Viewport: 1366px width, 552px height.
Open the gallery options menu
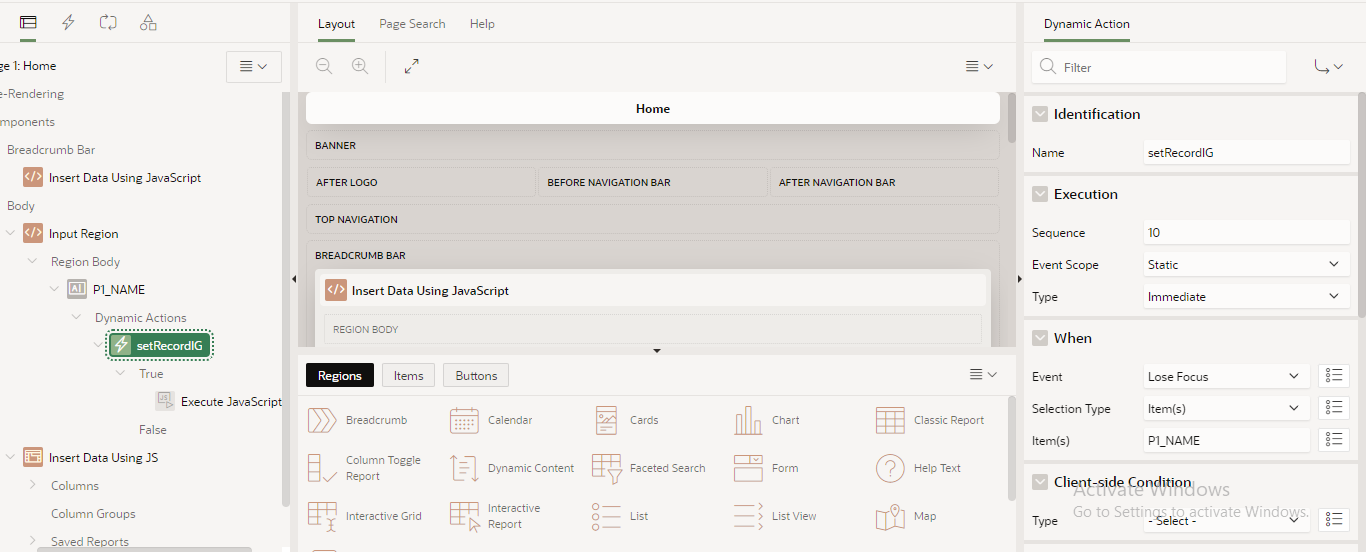[x=983, y=375]
